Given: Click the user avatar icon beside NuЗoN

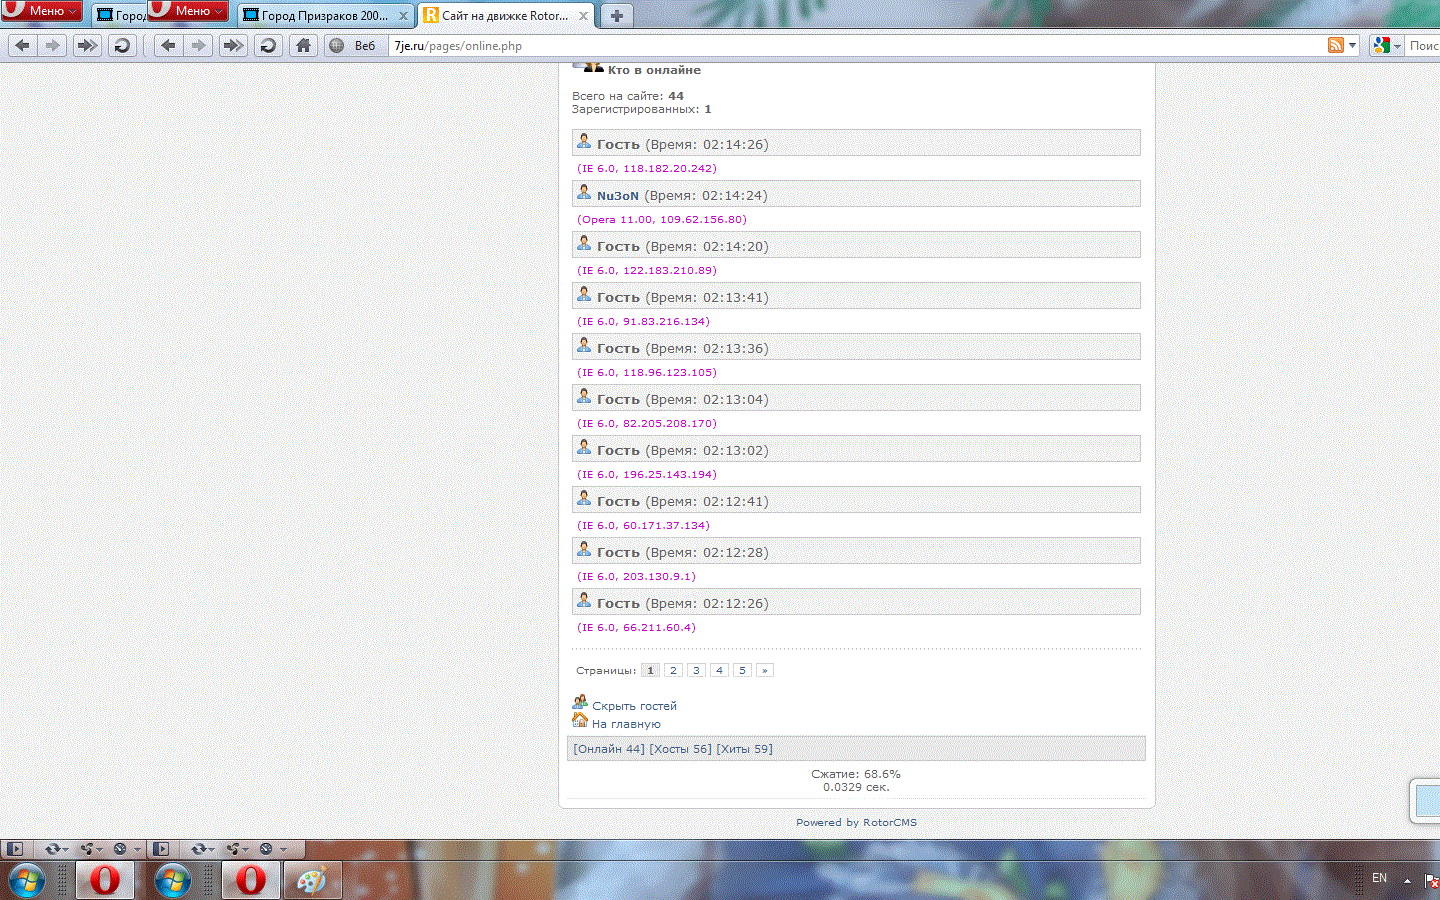Looking at the screenshot, I should click(584, 193).
